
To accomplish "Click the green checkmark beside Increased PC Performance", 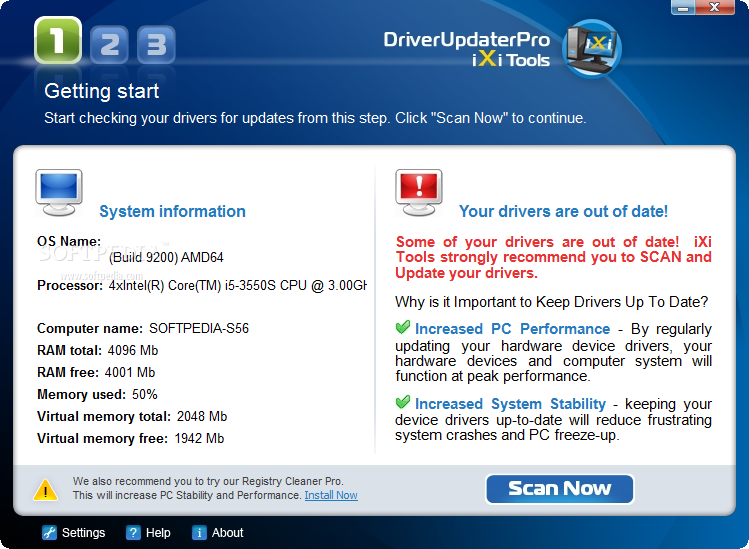I will tap(403, 327).
